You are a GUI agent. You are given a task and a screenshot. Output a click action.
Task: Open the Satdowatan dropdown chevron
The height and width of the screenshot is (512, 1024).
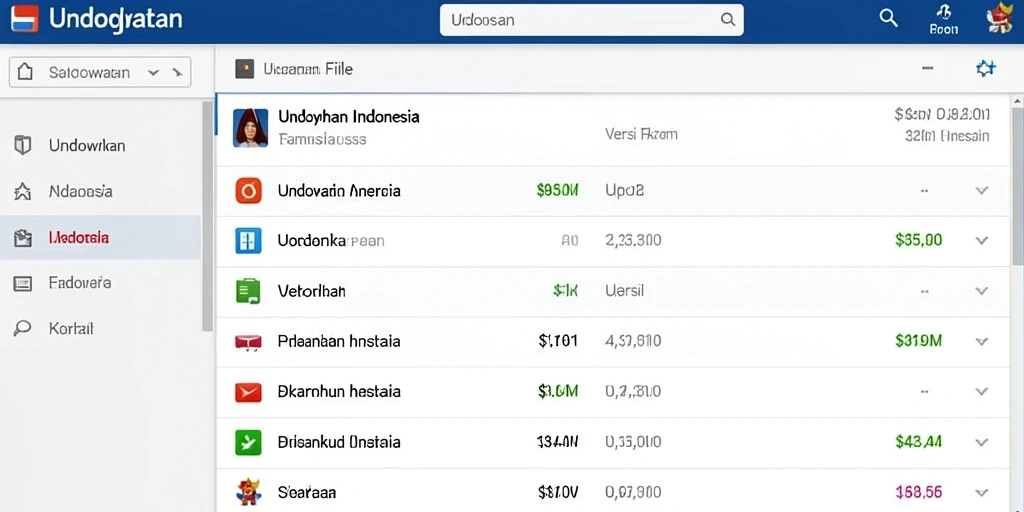pos(154,73)
